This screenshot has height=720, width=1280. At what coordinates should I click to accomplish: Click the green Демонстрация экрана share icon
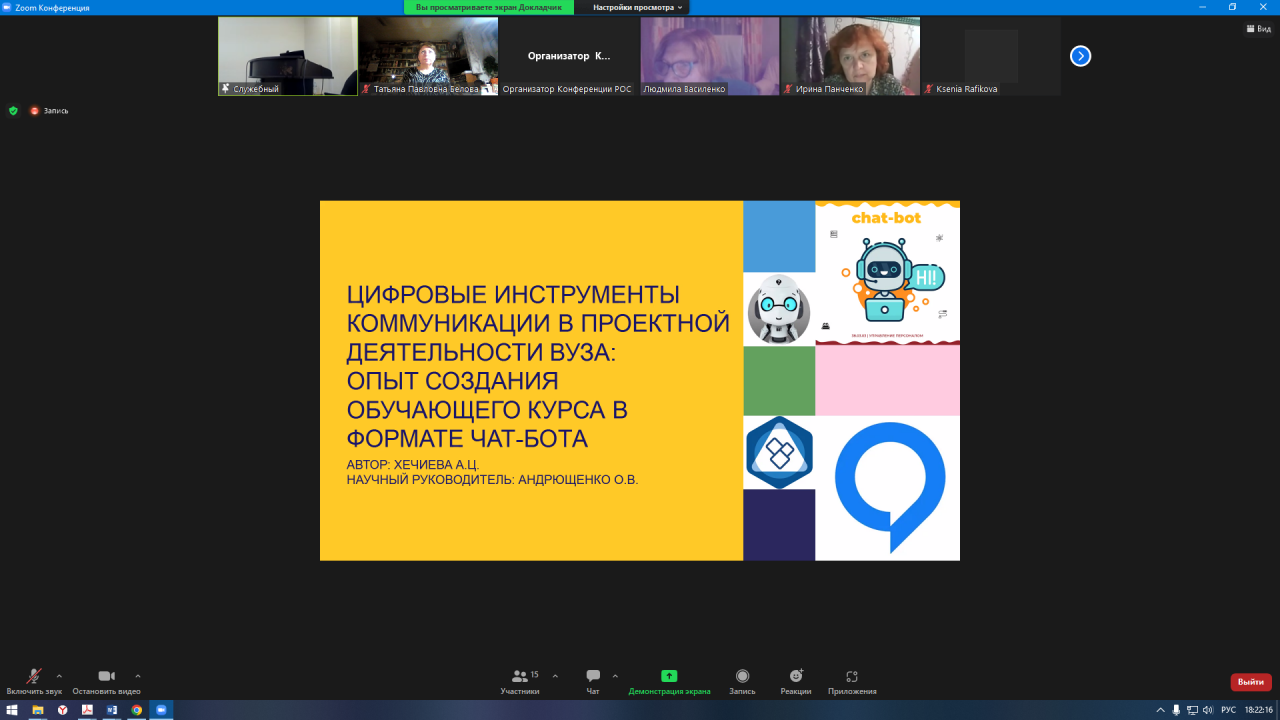tap(669, 676)
